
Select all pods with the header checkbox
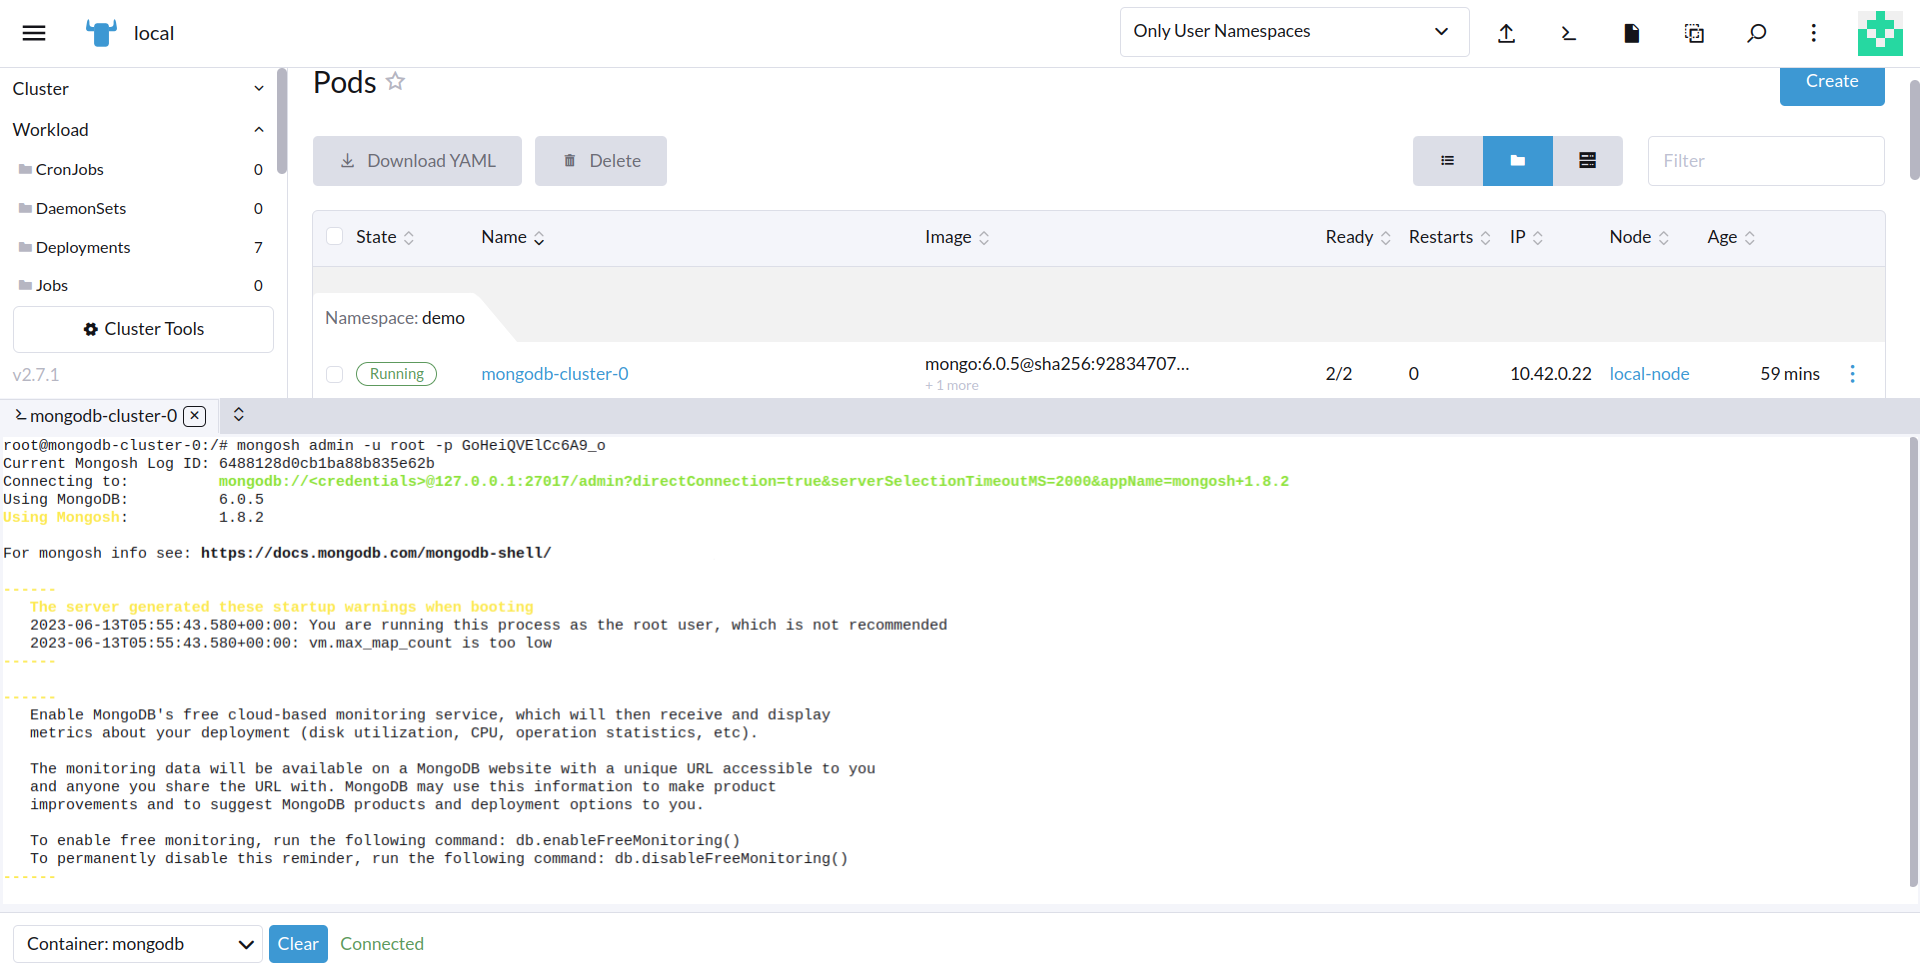coord(335,236)
